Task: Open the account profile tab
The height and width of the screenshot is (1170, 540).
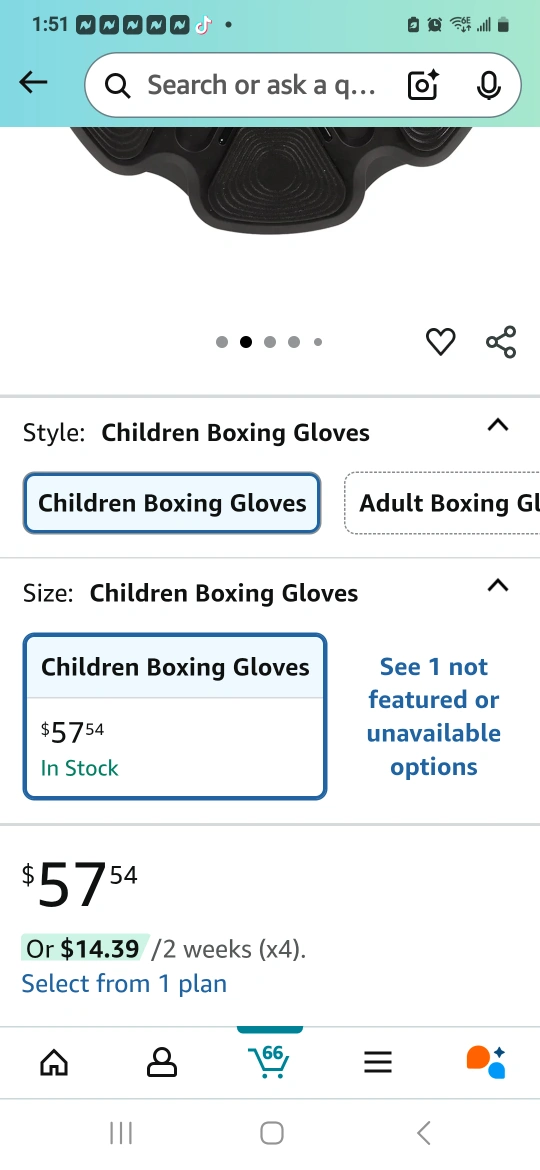Action: pyautogui.click(x=162, y=1062)
